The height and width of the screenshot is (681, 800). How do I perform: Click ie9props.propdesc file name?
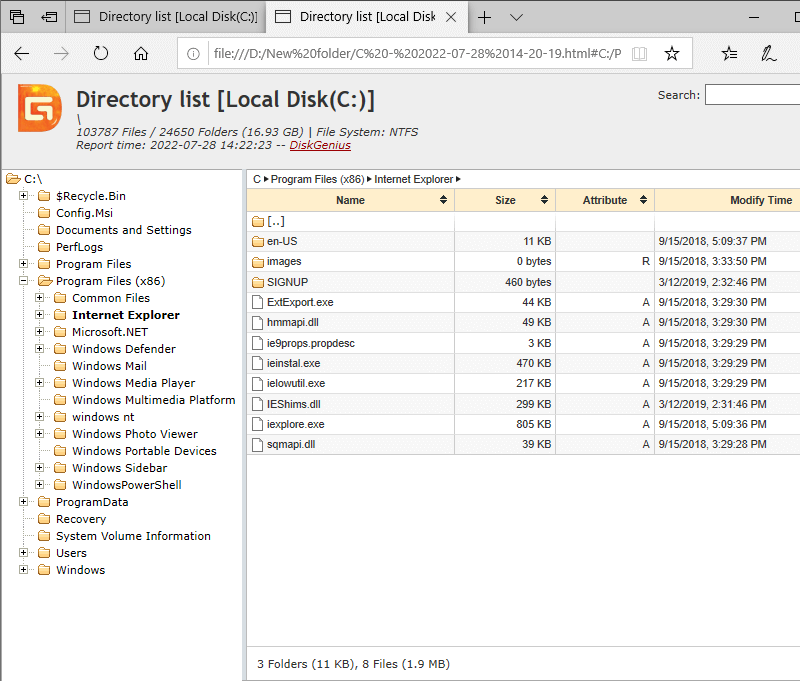click(311, 343)
